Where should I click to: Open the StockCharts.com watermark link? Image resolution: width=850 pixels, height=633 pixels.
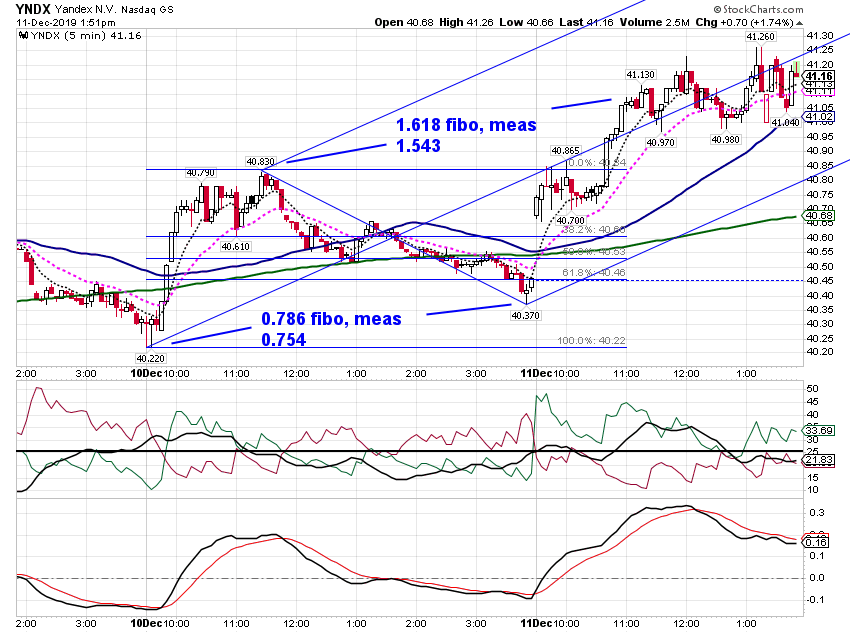(758, 9)
